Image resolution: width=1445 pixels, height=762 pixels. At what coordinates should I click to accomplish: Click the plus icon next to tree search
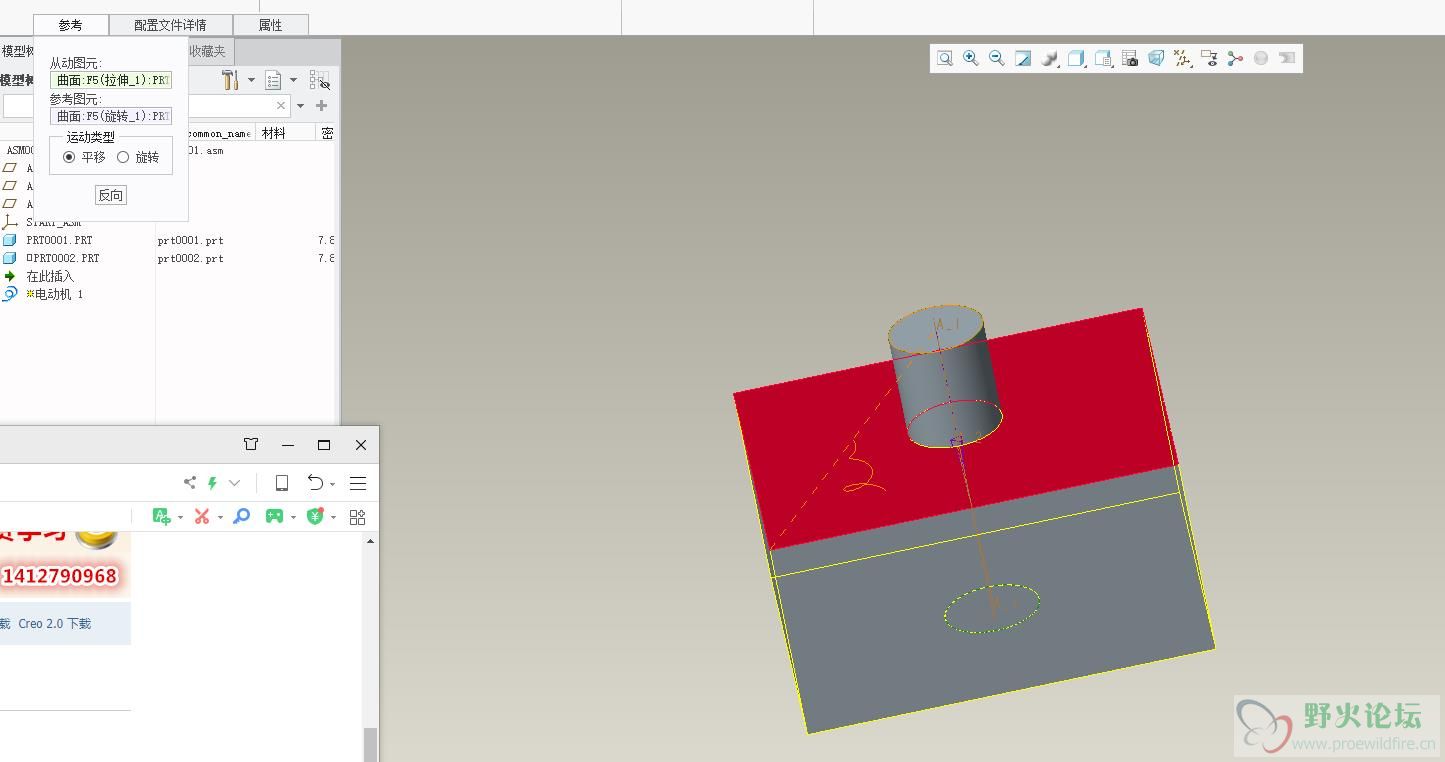(x=322, y=106)
